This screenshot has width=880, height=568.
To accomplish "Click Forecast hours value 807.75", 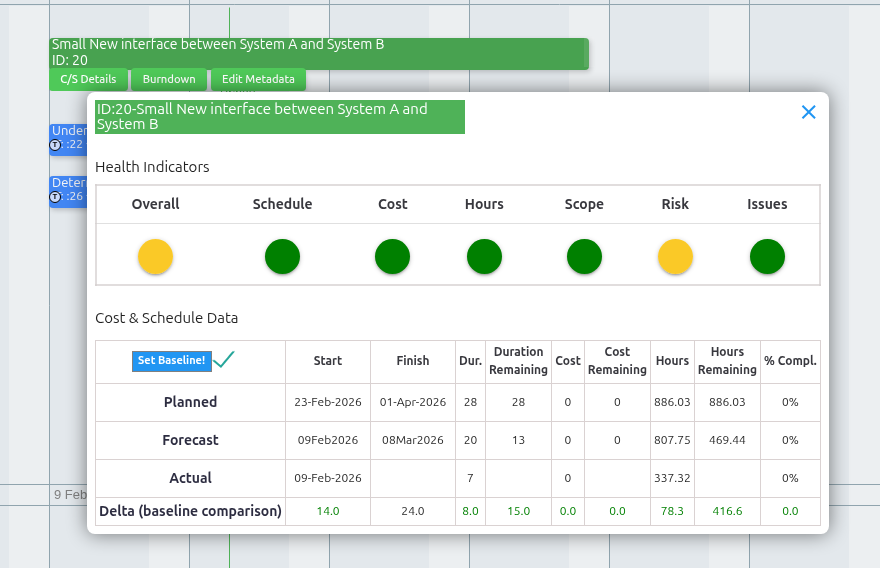I will point(672,441).
